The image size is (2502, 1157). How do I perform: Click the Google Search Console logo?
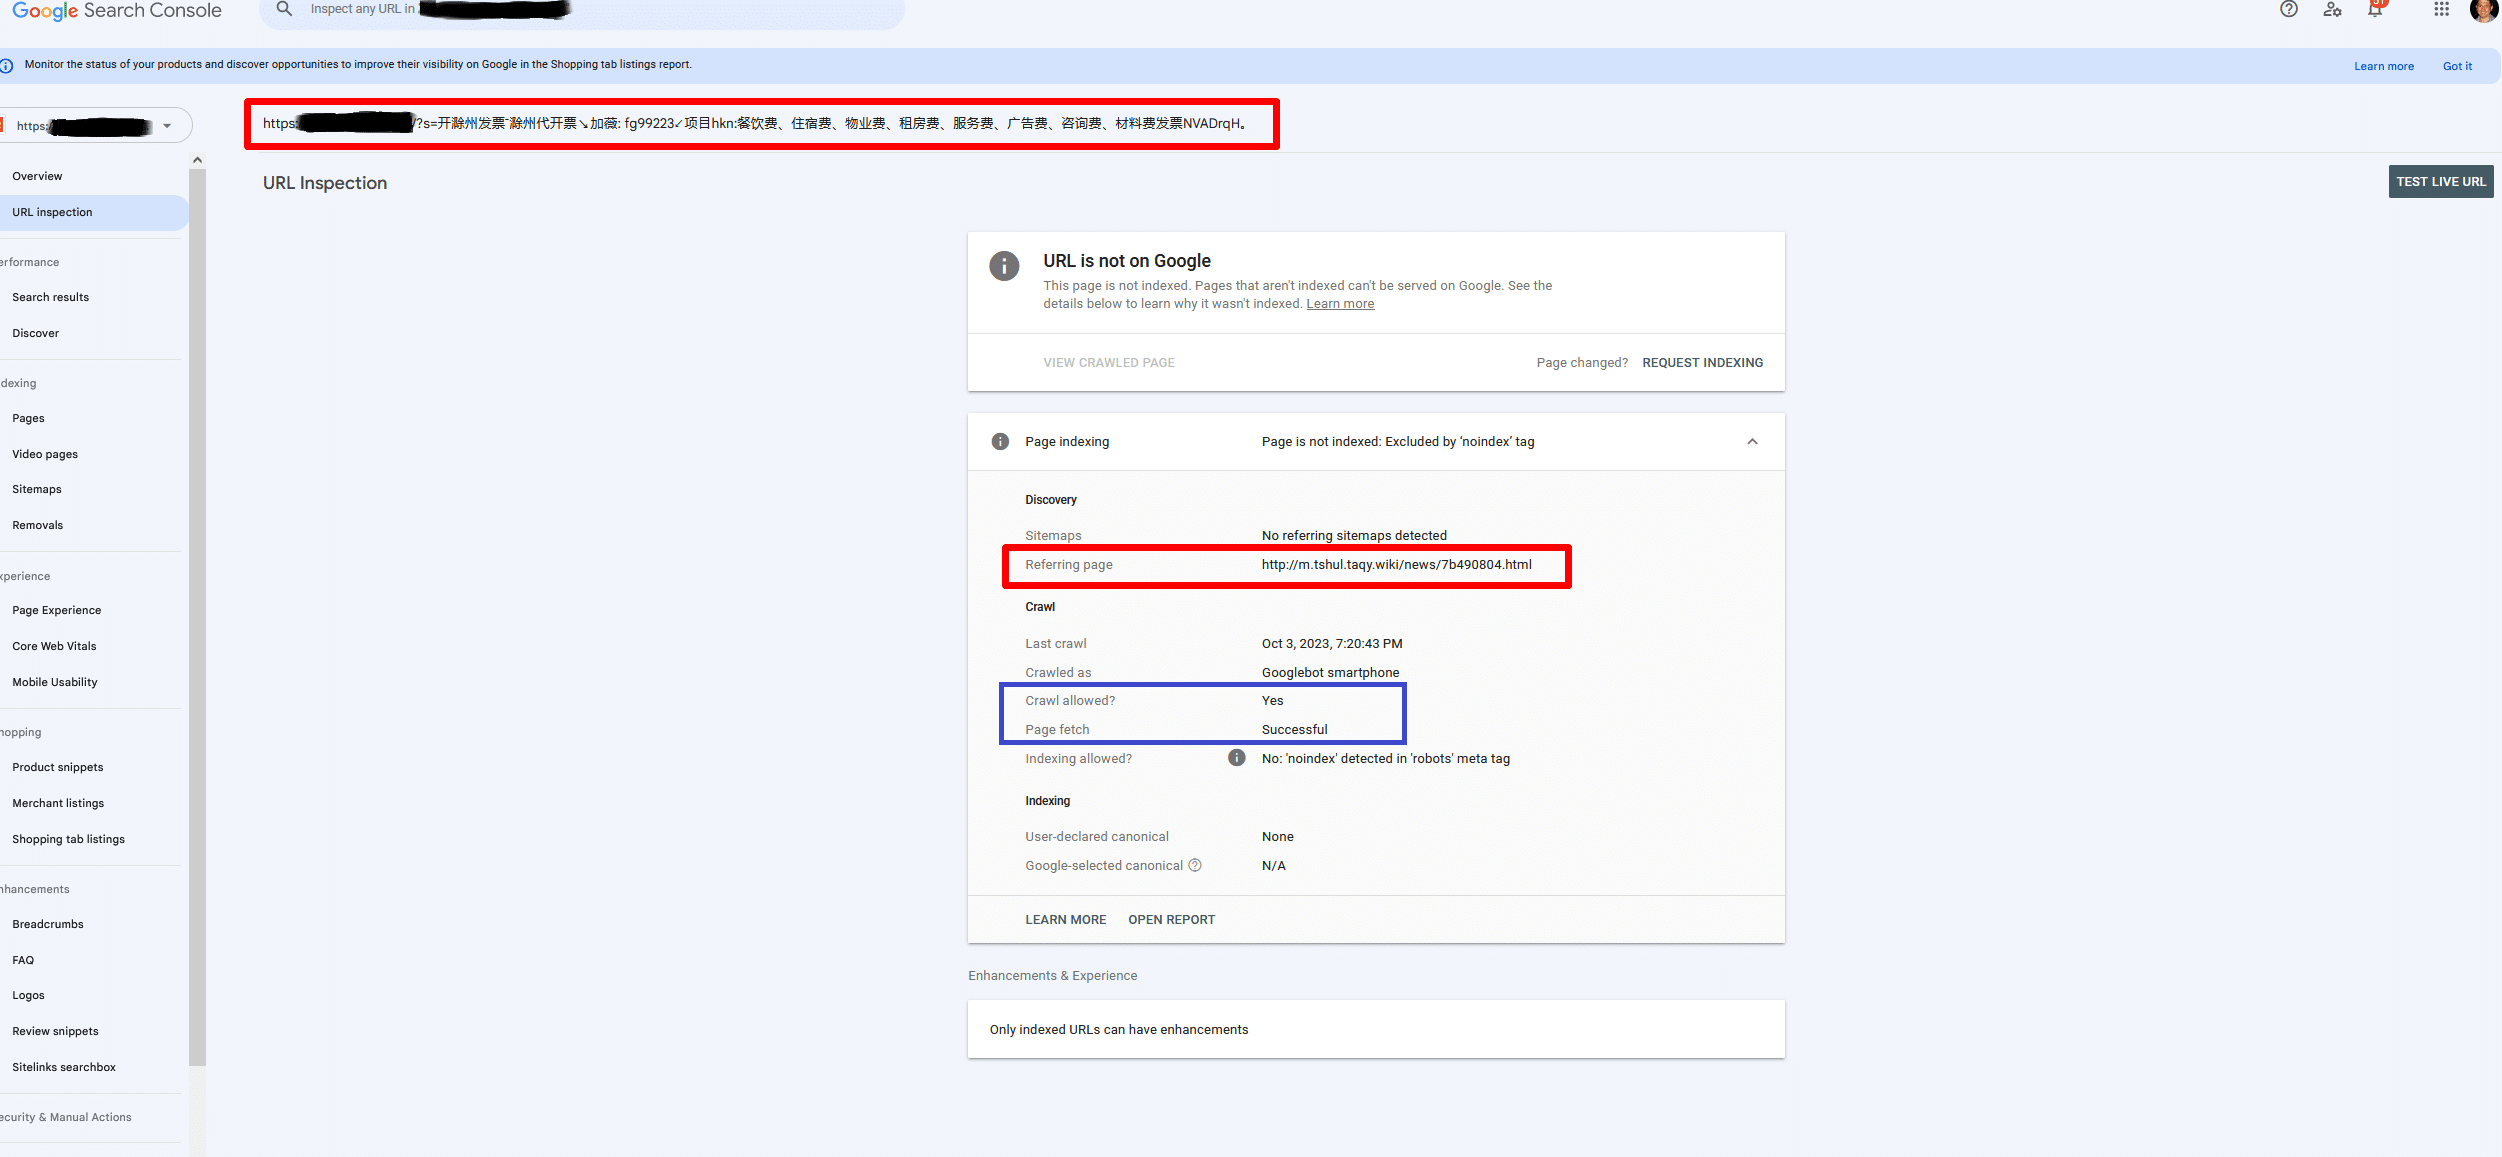pyautogui.click(x=116, y=11)
